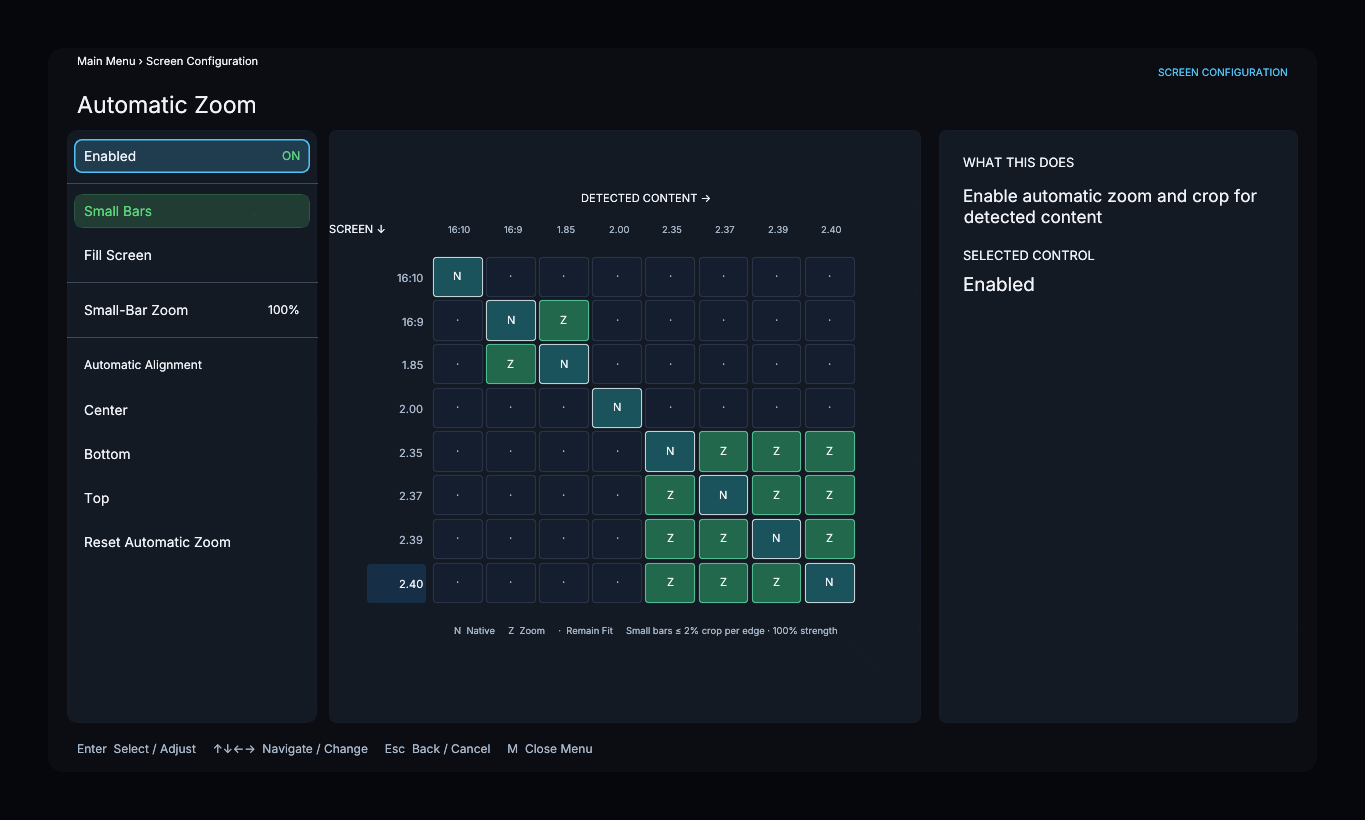Click the 'M Close Menu' hint
Image resolution: width=1365 pixels, height=820 pixels.
550,749
